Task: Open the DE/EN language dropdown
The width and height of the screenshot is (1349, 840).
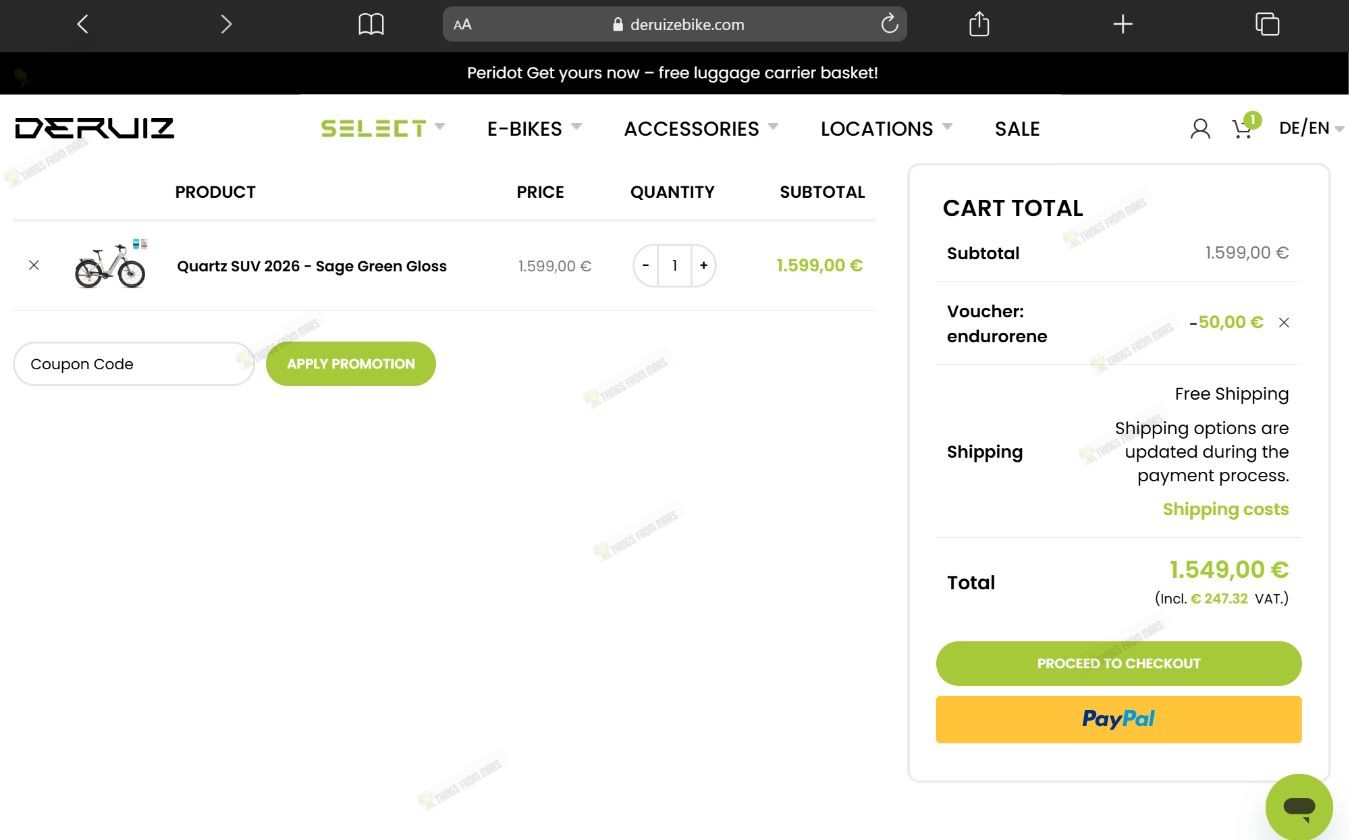Action: click(1311, 128)
